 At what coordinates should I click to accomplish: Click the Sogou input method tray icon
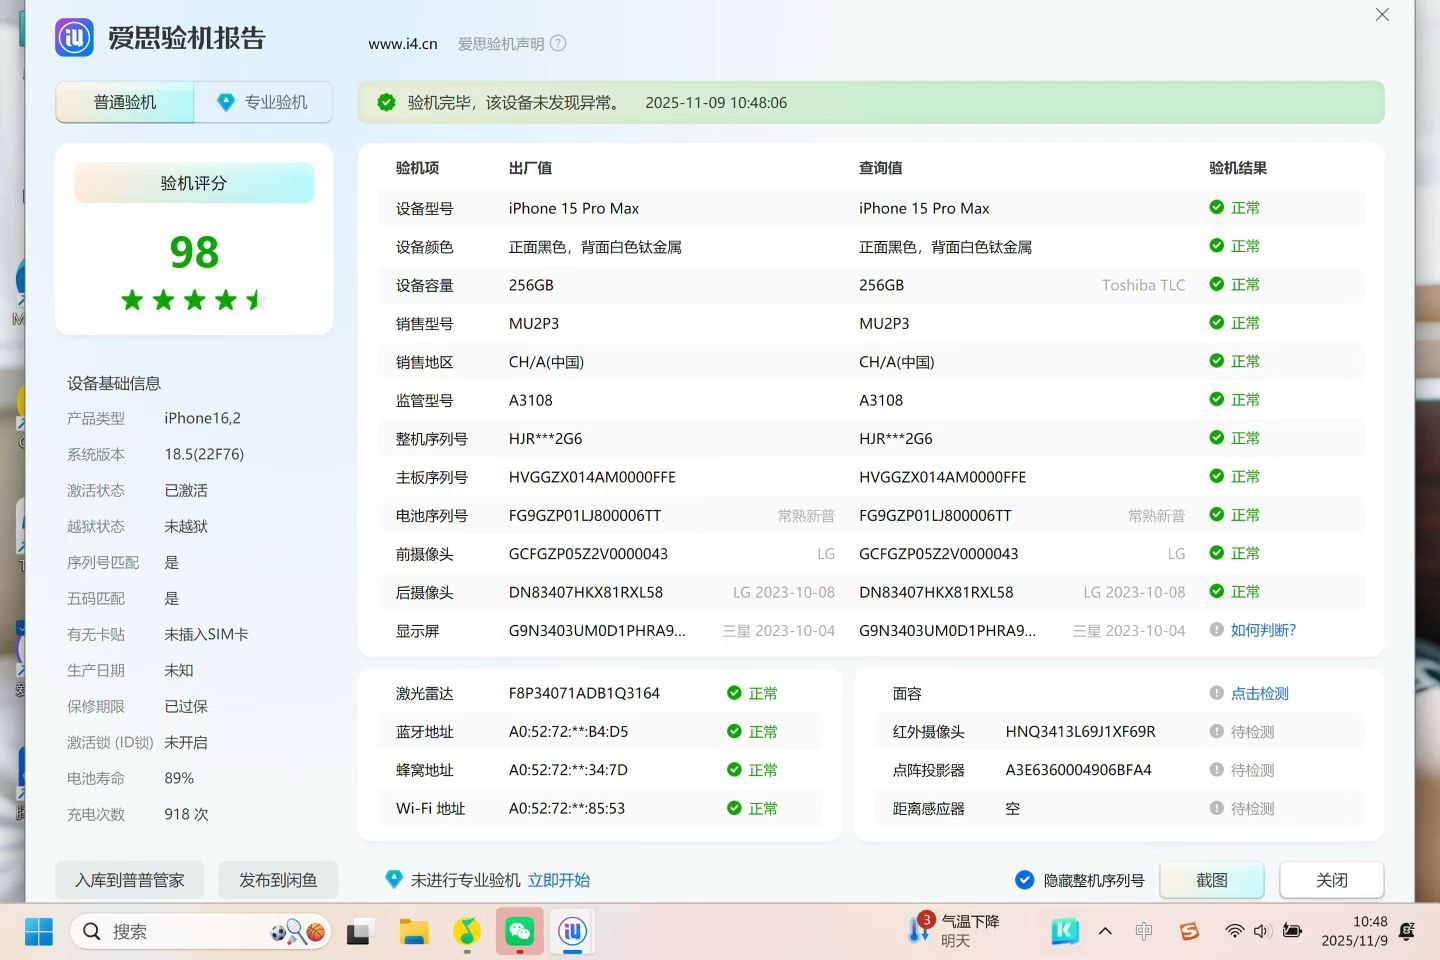(1189, 931)
